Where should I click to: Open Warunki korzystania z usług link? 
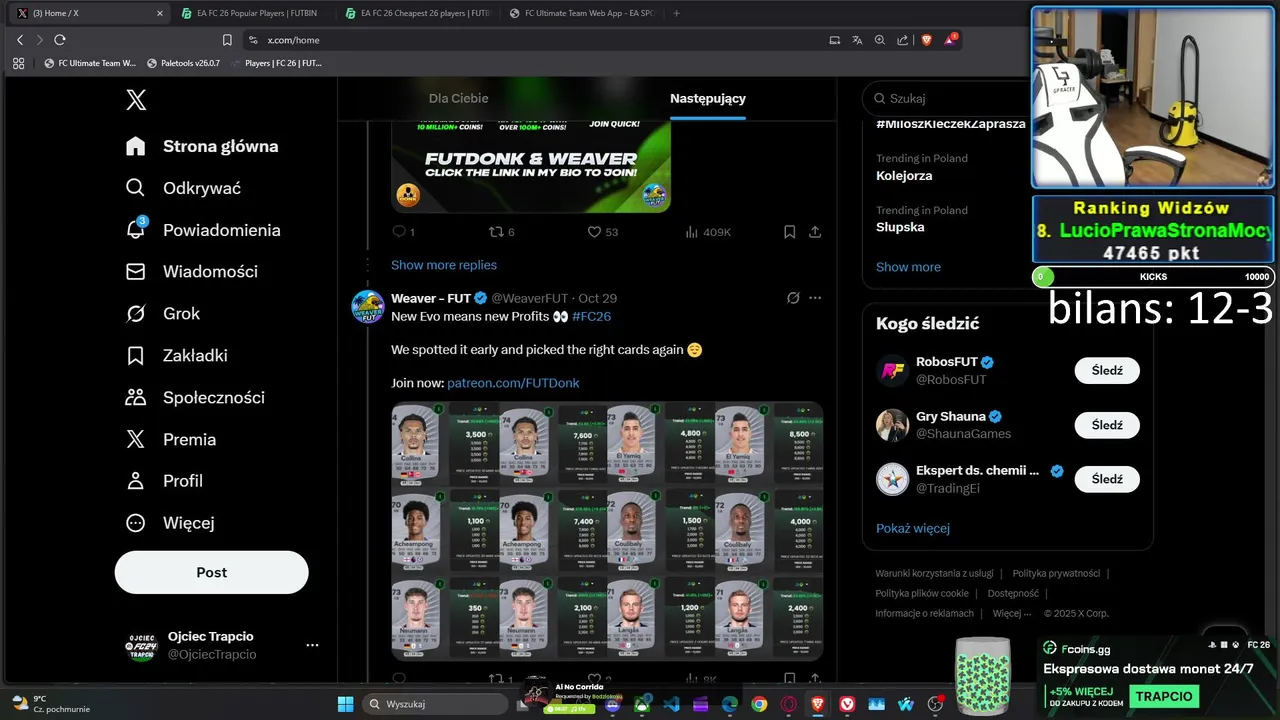coord(934,573)
